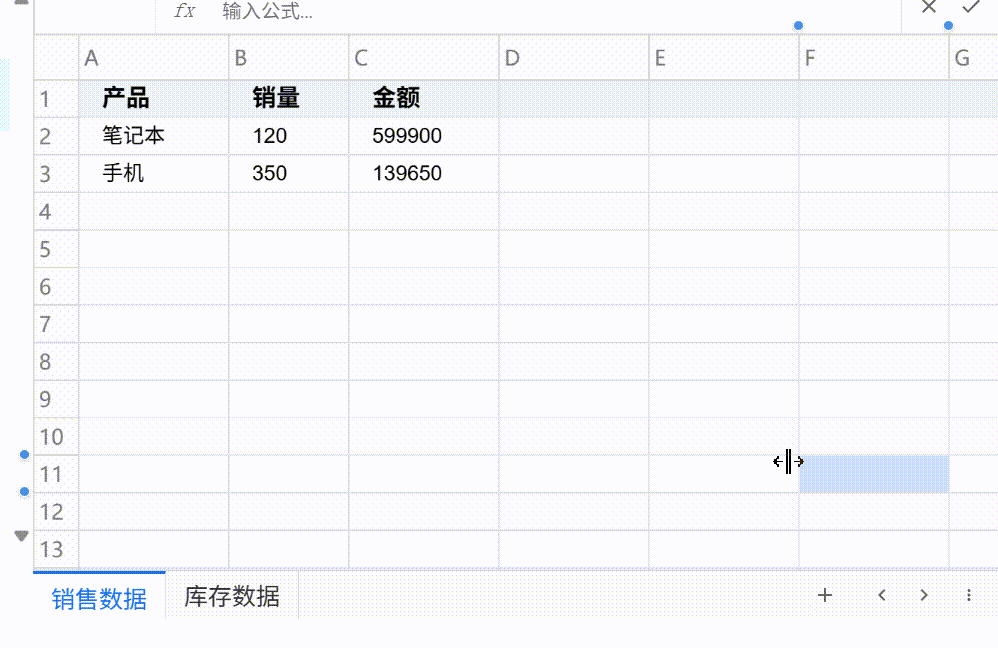Select row 1 header
The width and height of the screenshot is (998, 648).
tap(56, 99)
